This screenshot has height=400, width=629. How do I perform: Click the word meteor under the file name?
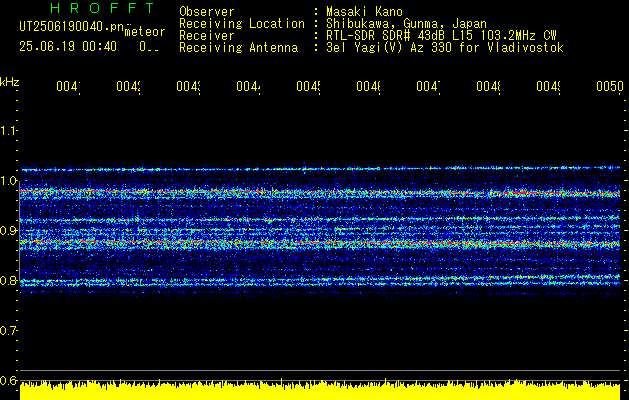(145, 32)
